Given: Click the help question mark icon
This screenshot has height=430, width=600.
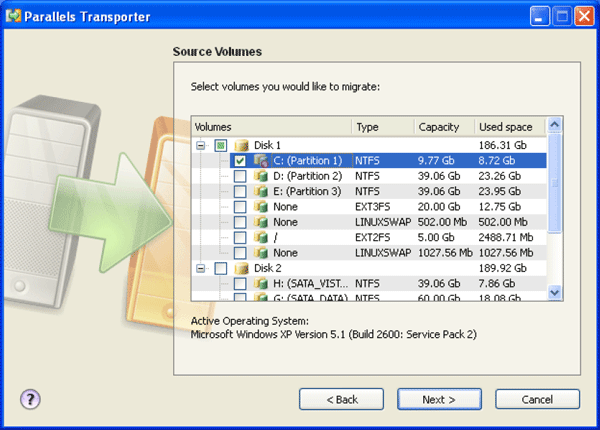Looking at the screenshot, I should click(30, 399).
